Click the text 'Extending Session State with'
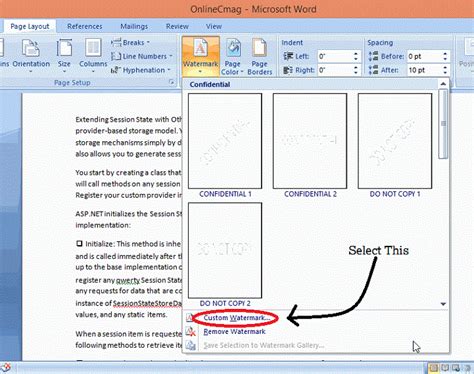Viewport: 474px width, 374px height. pyautogui.click(x=122, y=119)
